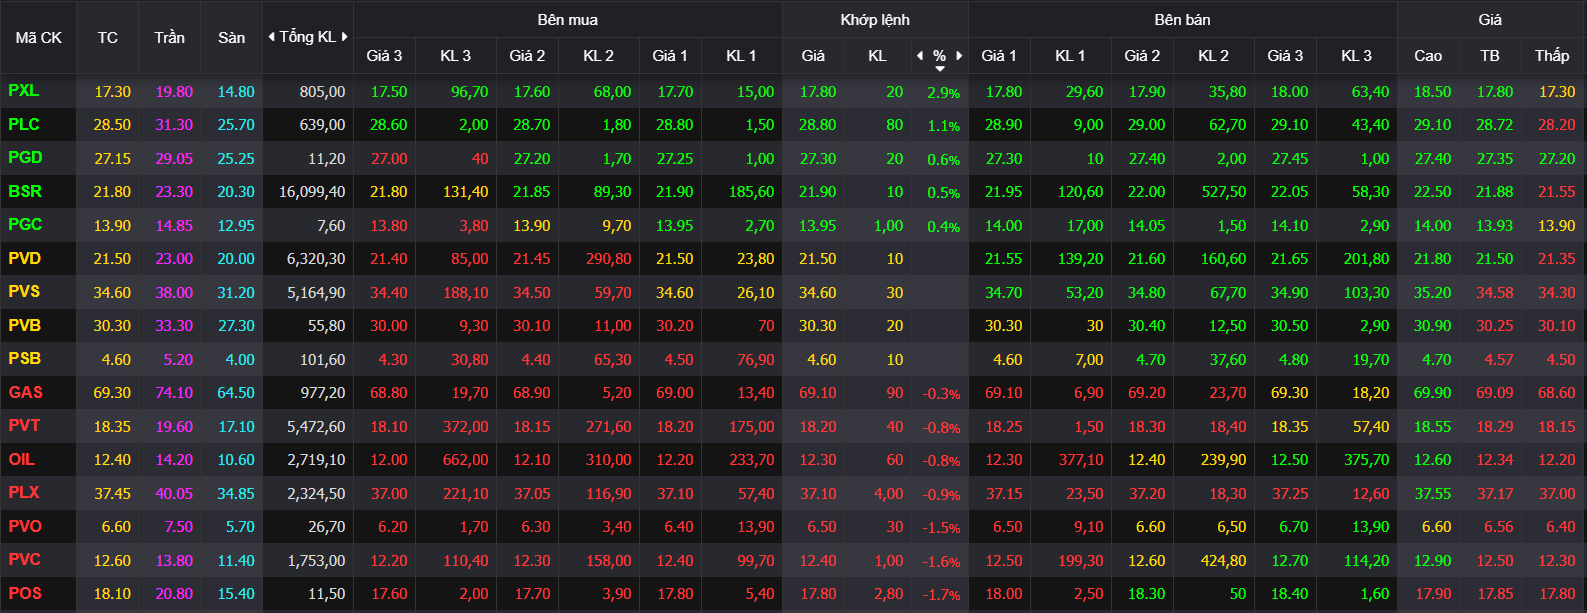This screenshot has height=613, width=1587.
Task: Sort by the % column header
Action: (x=939, y=56)
